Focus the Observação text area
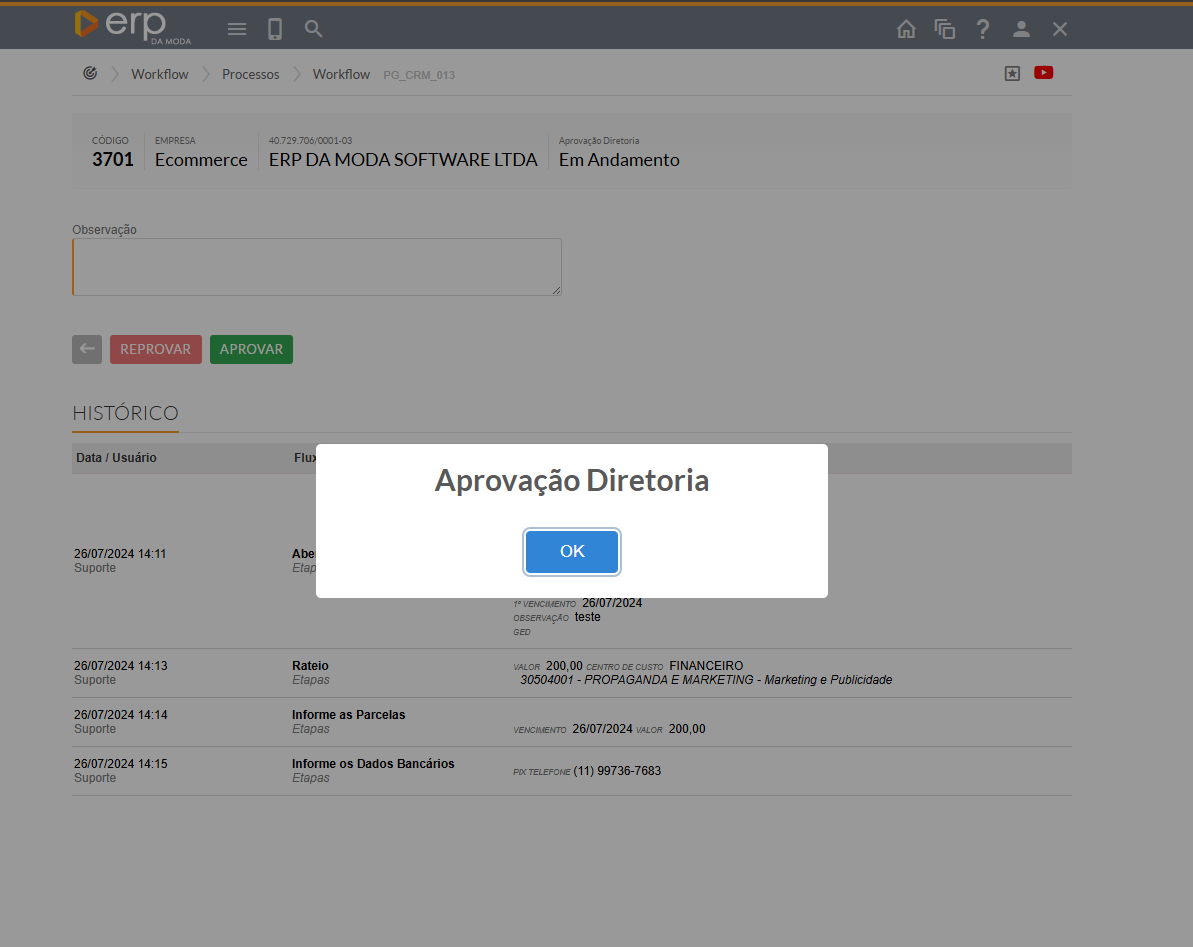Screen dimensions: 1193x947 (317, 267)
